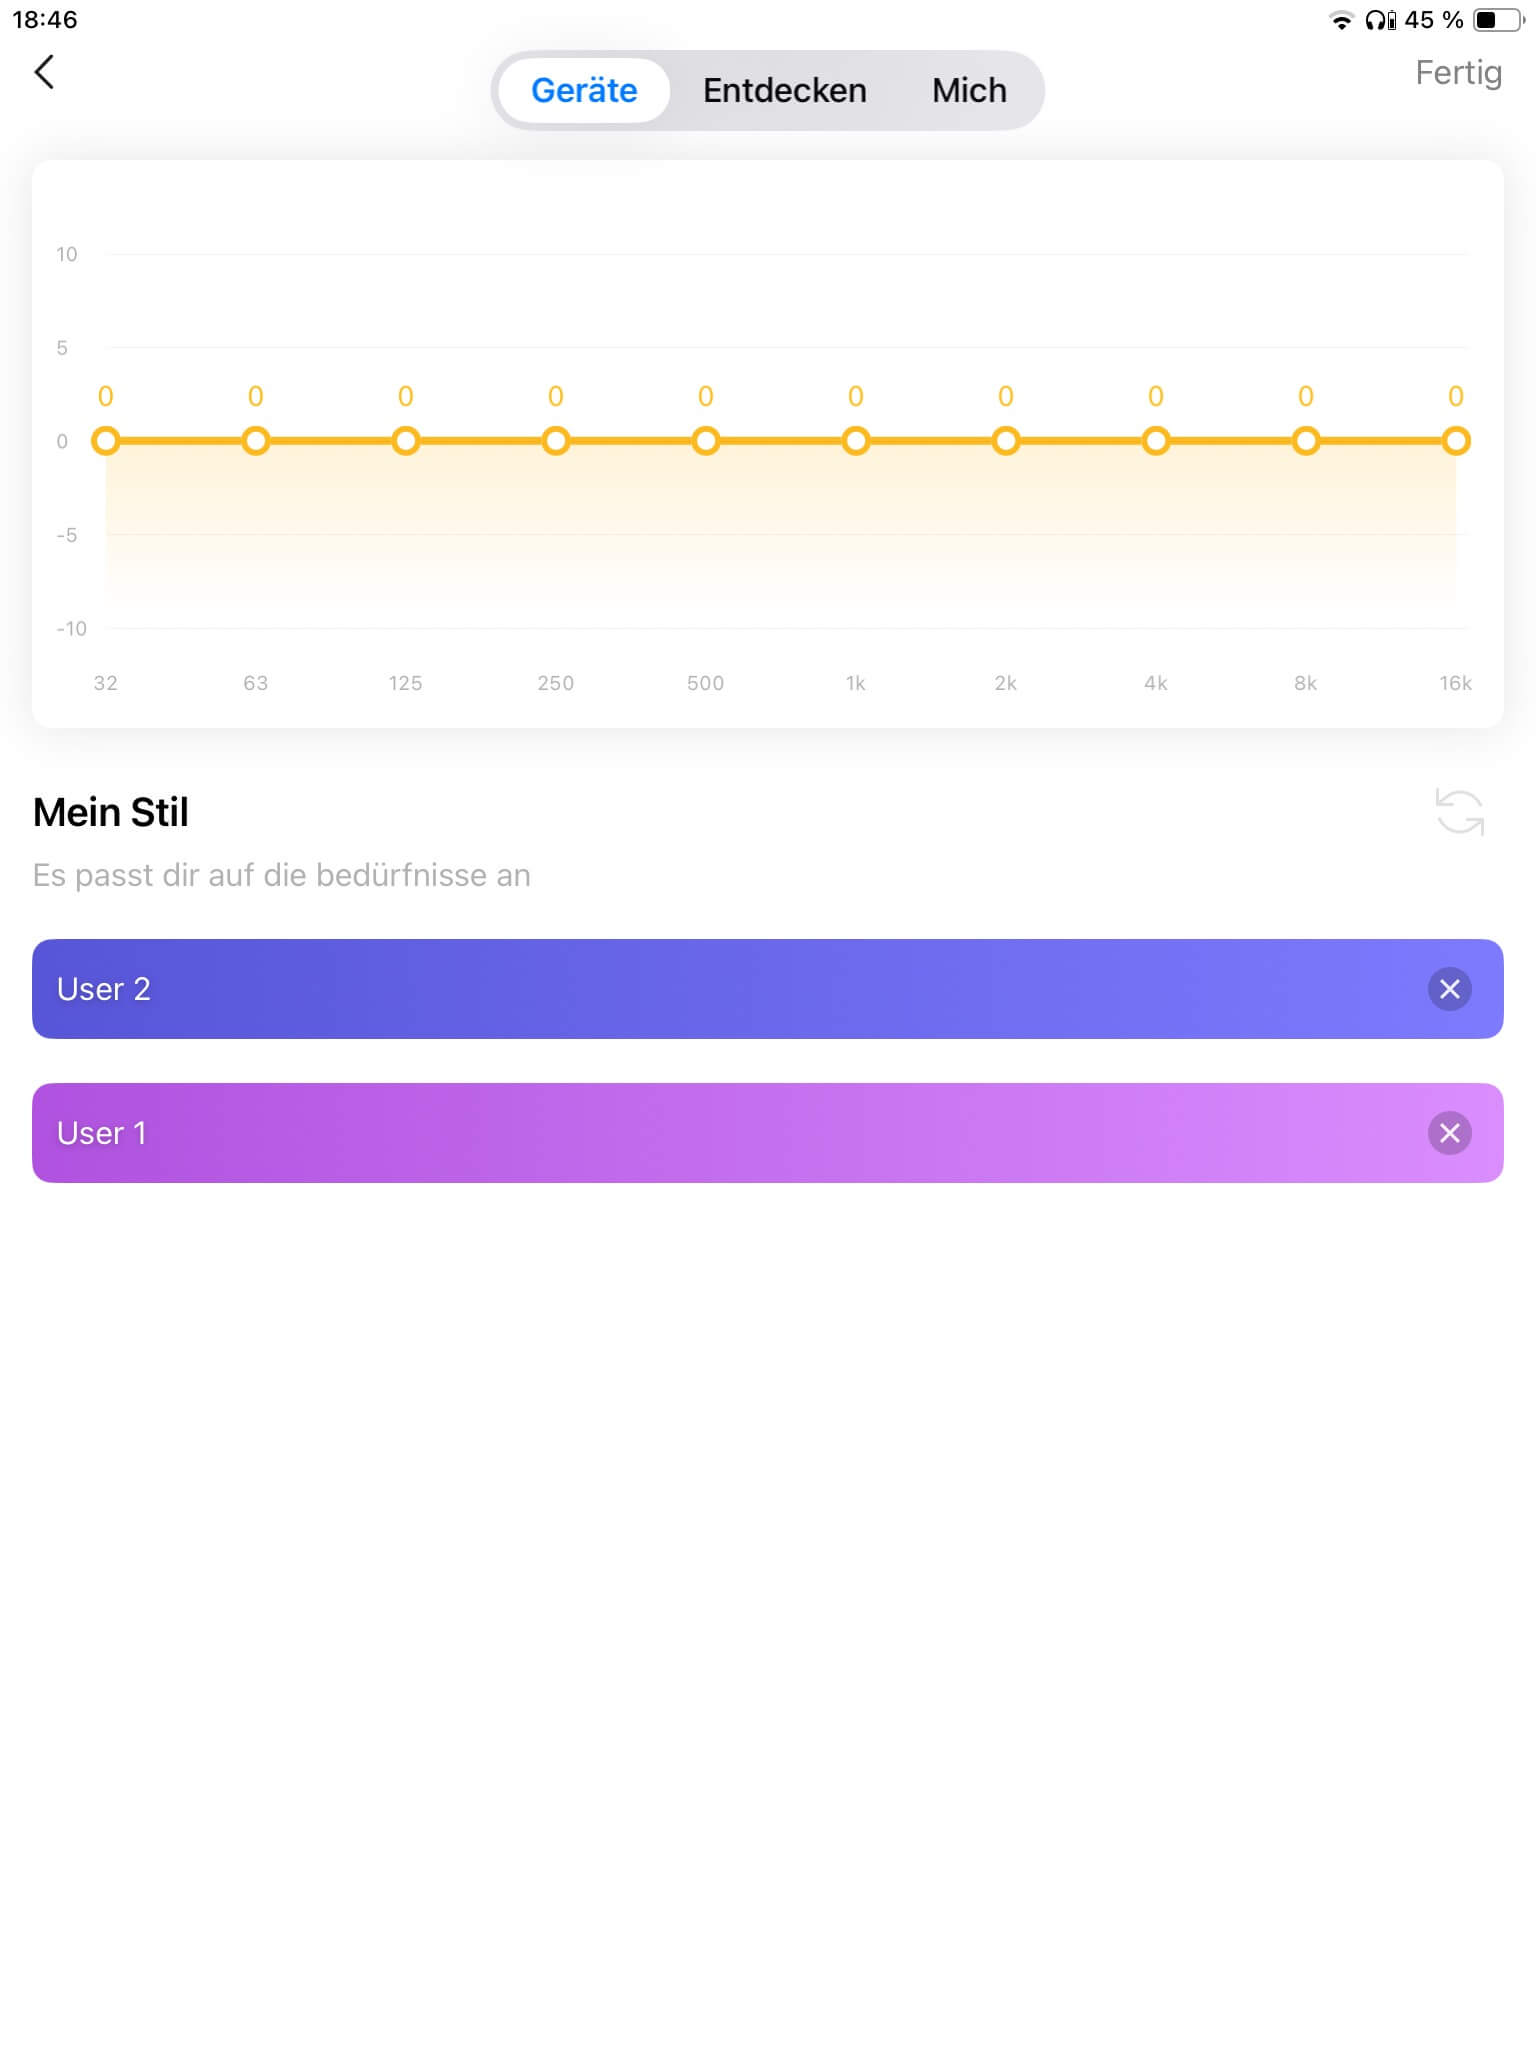
Task: Tap the Wi-Fi status icon
Action: click(1341, 20)
